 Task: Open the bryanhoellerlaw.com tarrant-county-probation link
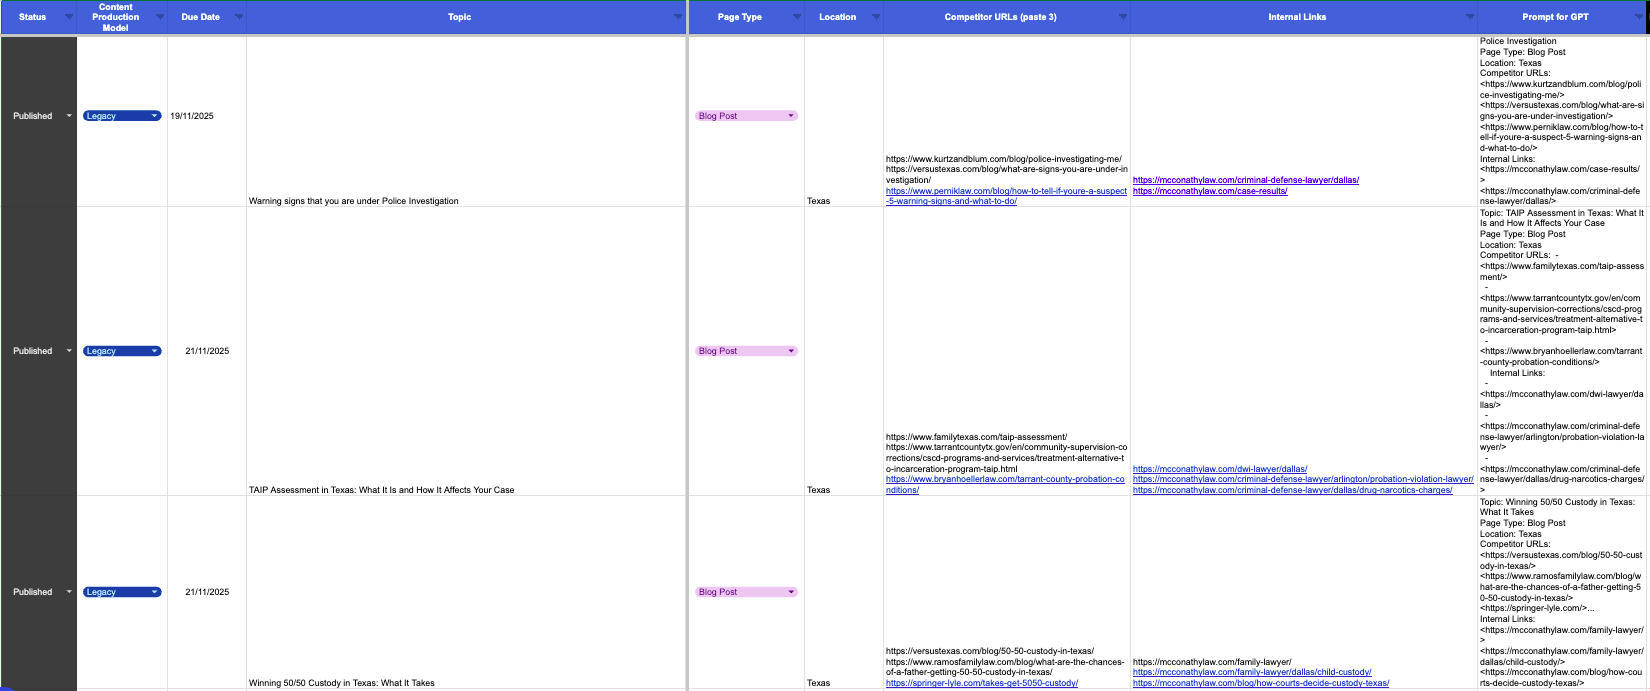tap(1005, 485)
